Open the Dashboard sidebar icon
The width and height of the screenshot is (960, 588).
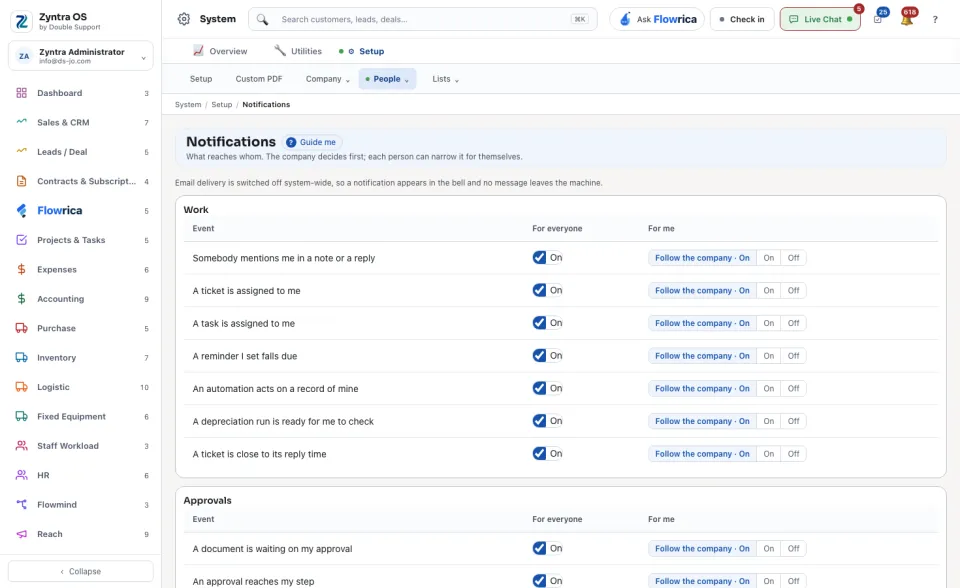[21, 93]
